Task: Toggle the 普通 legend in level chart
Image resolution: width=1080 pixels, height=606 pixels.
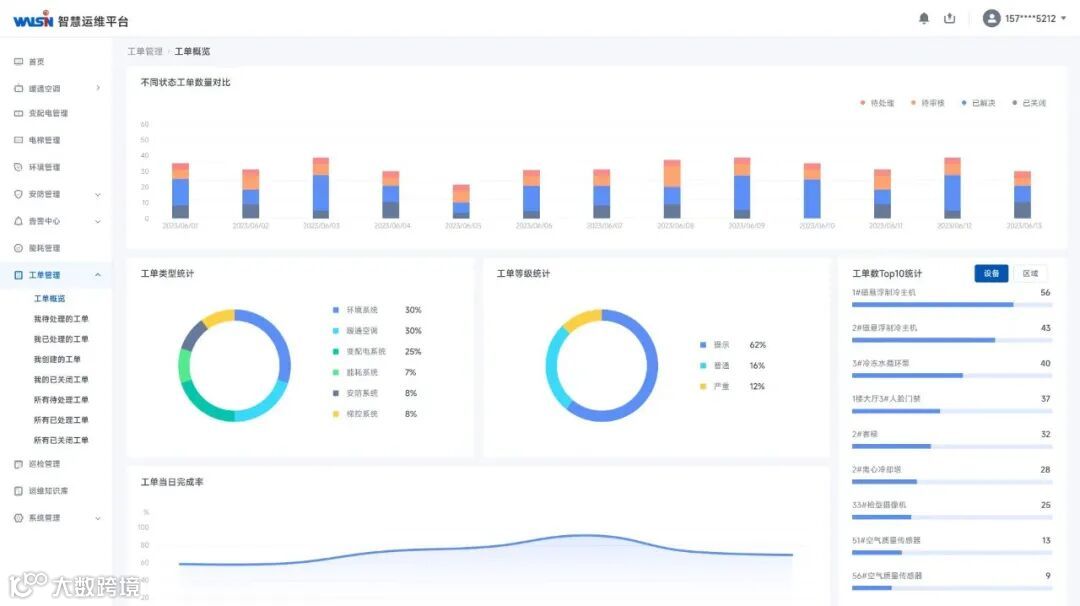Action: click(x=714, y=366)
